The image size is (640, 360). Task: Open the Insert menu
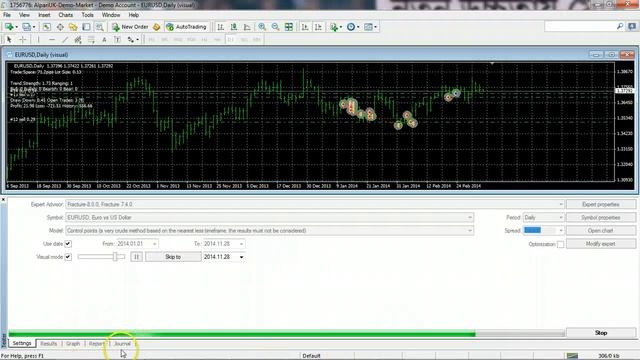pyautogui.click(x=44, y=15)
